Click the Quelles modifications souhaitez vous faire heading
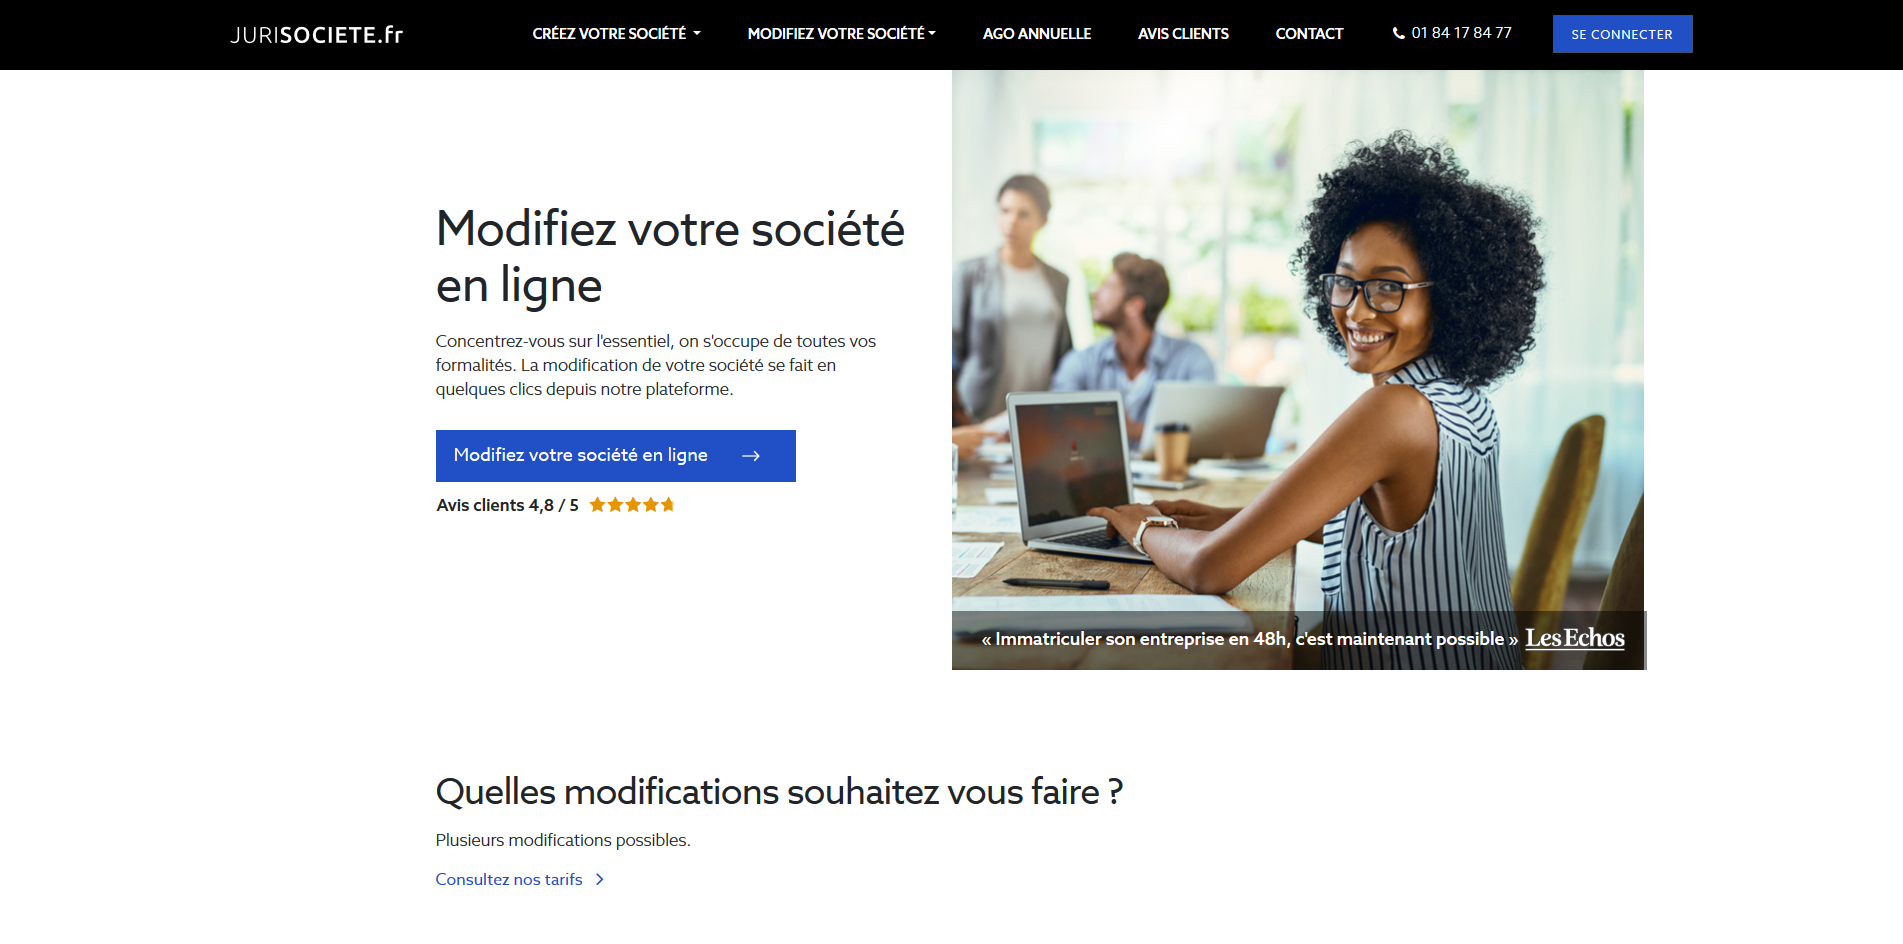The height and width of the screenshot is (944, 1903). click(779, 792)
